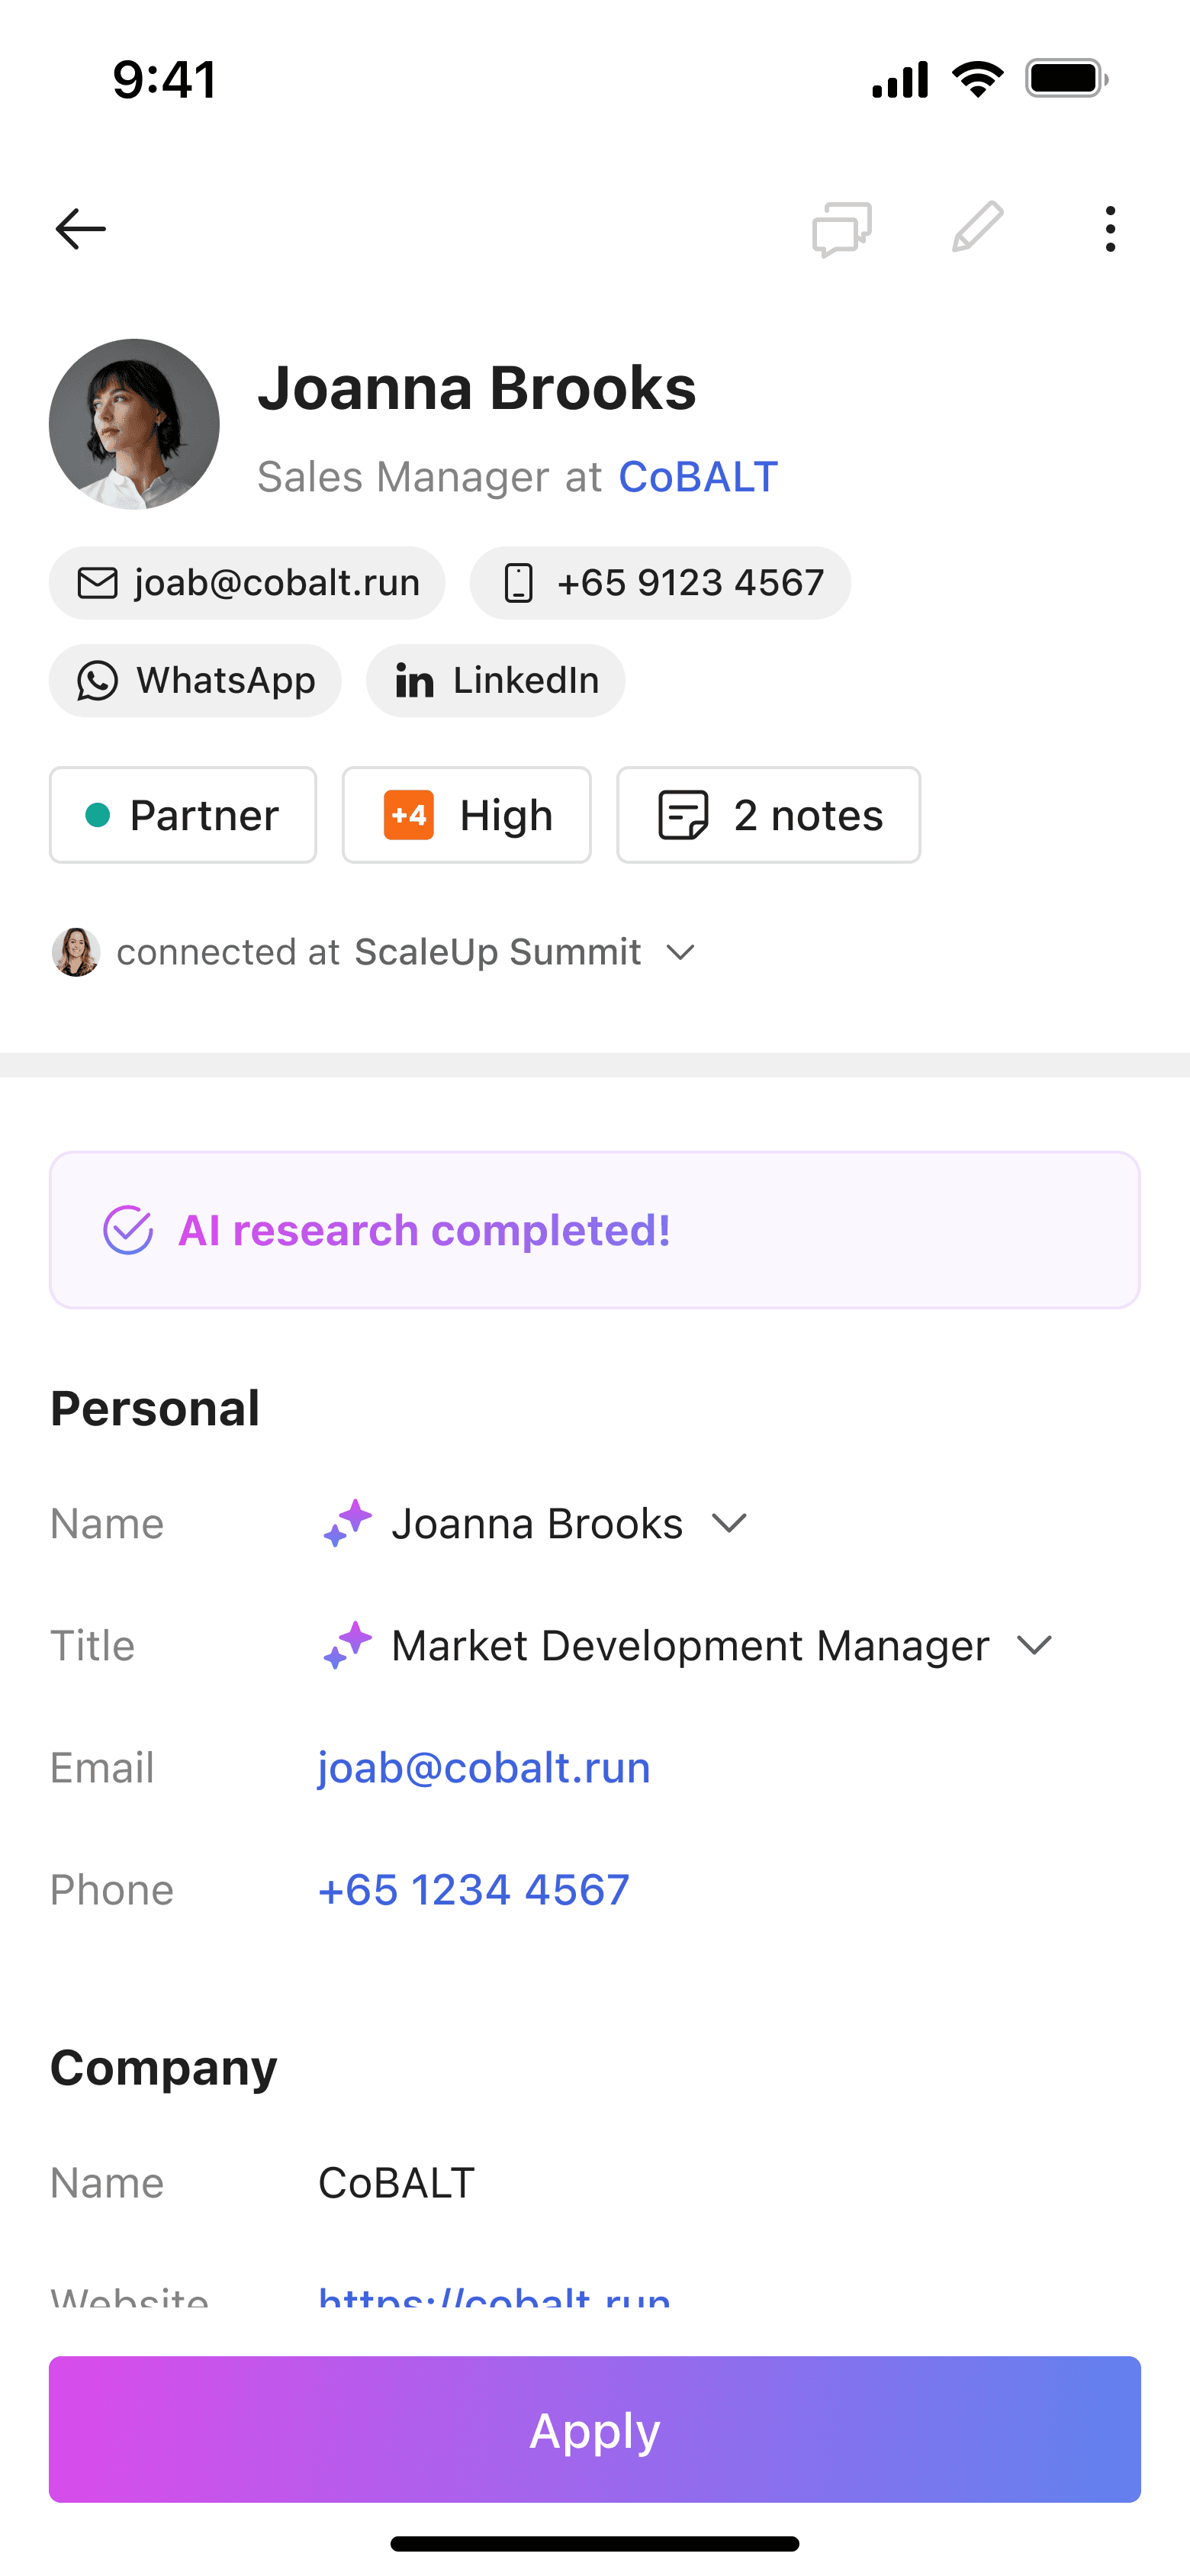Tap the home indicator bar

(x=595, y=2544)
